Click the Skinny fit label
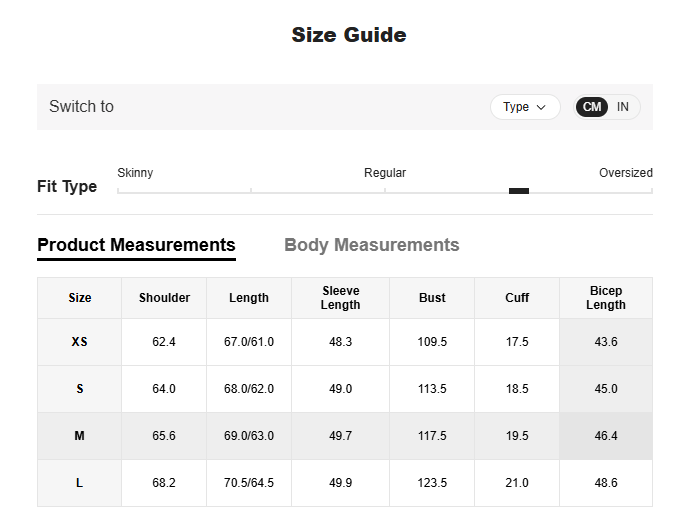The width and height of the screenshot is (678, 507). click(135, 173)
